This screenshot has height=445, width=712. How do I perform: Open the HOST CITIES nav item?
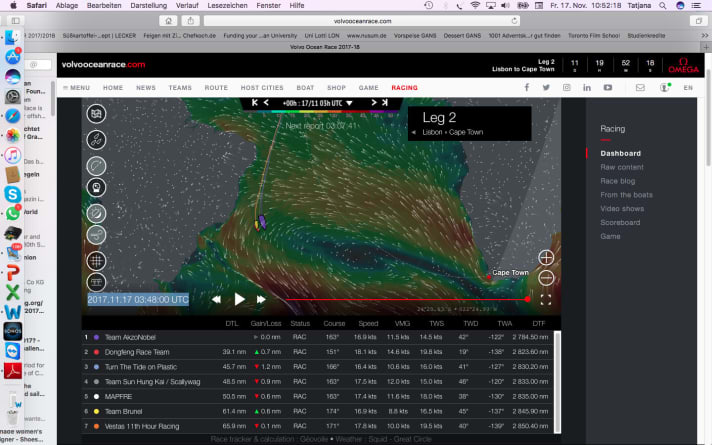(x=262, y=88)
